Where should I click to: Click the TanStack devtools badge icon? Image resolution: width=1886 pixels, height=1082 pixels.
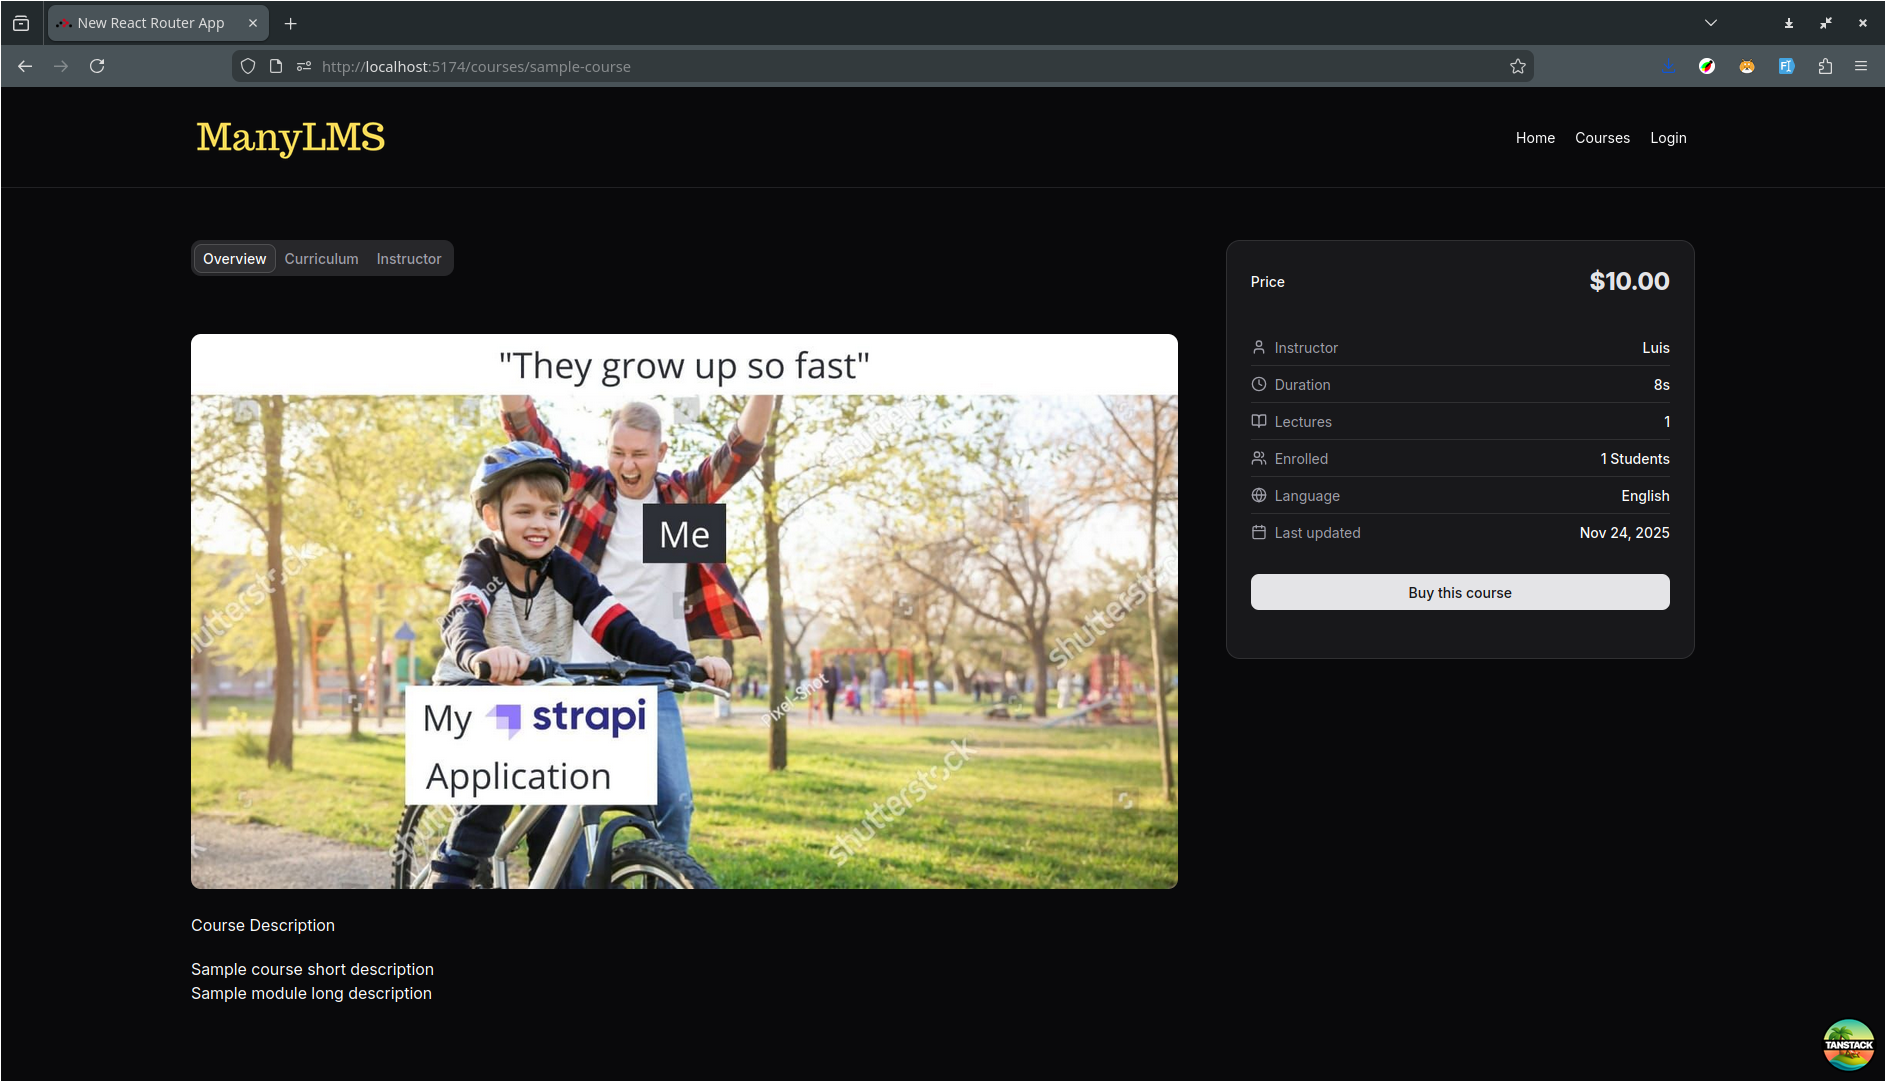[1848, 1045]
